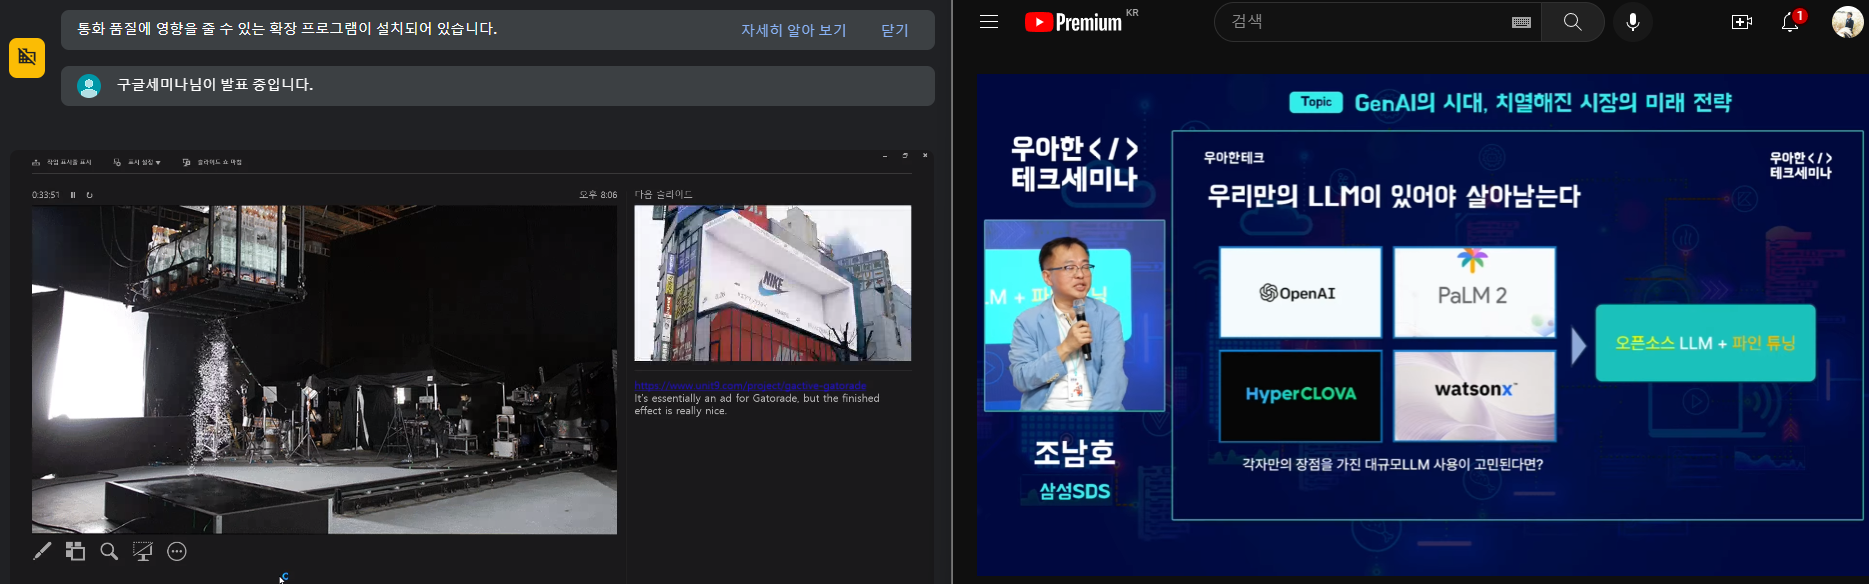Click the next slide preview with the Nike billboard

pos(772,283)
